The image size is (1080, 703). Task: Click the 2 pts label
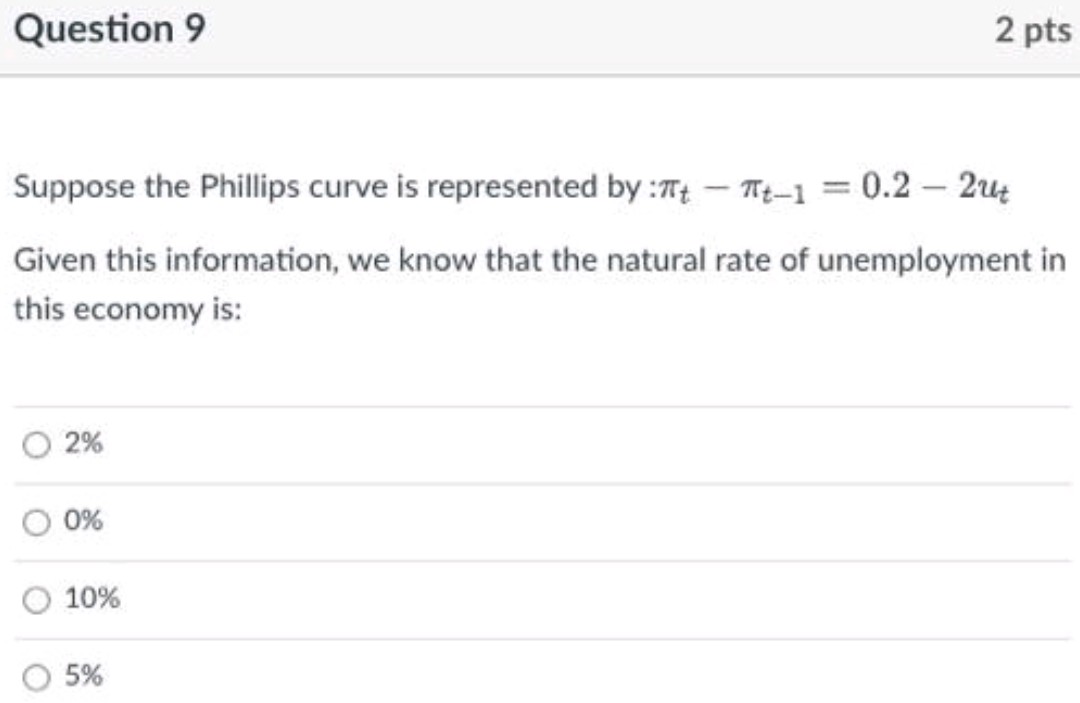1032,28
